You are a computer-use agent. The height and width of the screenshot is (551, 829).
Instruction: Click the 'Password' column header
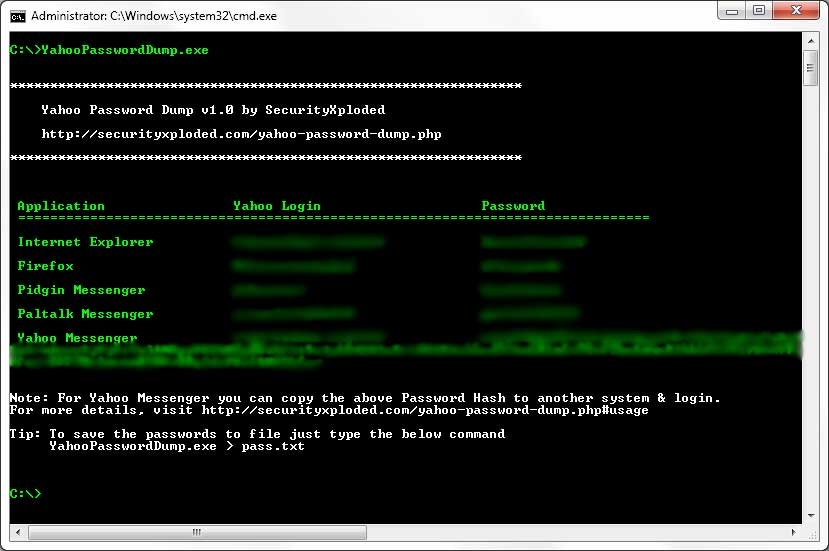pos(513,206)
